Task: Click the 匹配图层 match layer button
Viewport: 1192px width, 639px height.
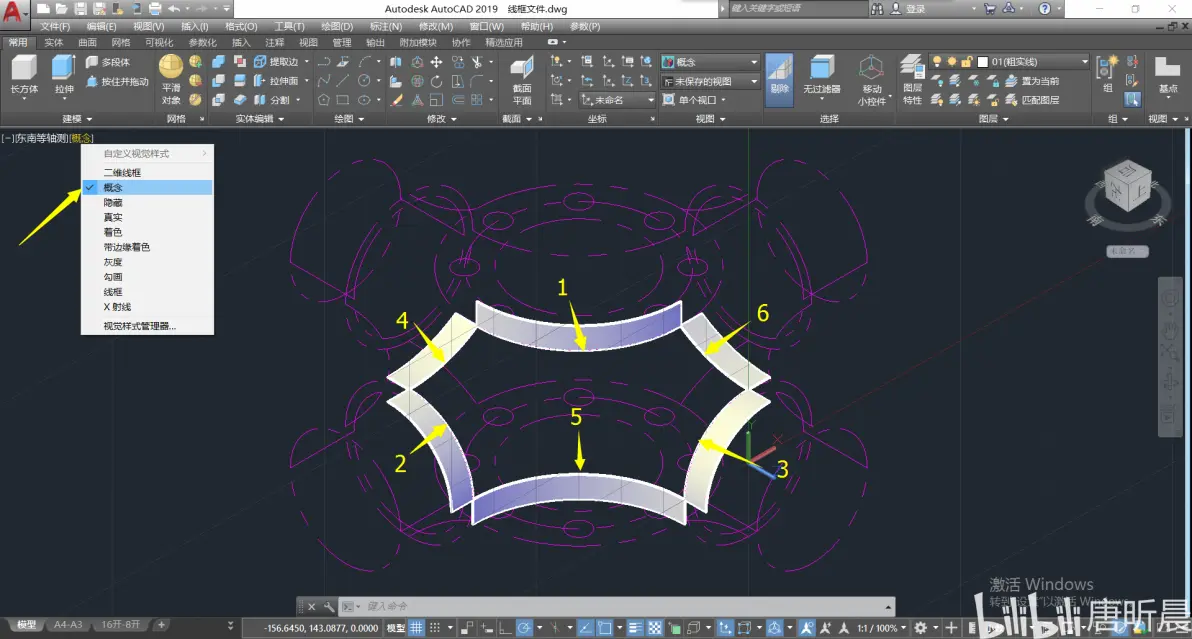Action: point(1032,100)
